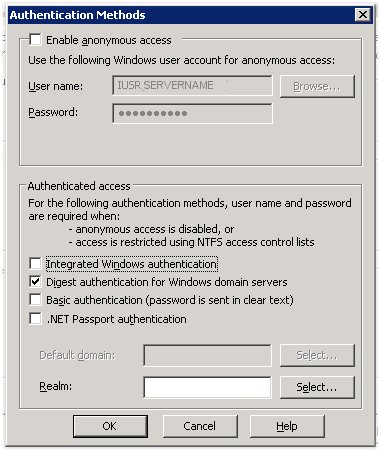Open the Select button beside Realm
The width and height of the screenshot is (380, 452).
(317, 387)
